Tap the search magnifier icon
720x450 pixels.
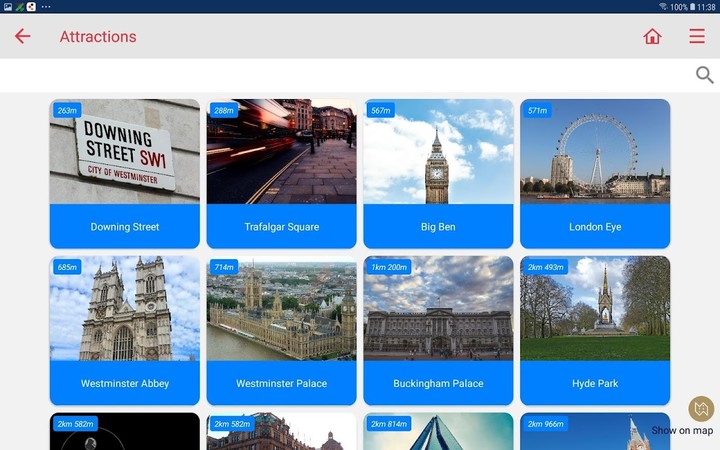point(704,75)
